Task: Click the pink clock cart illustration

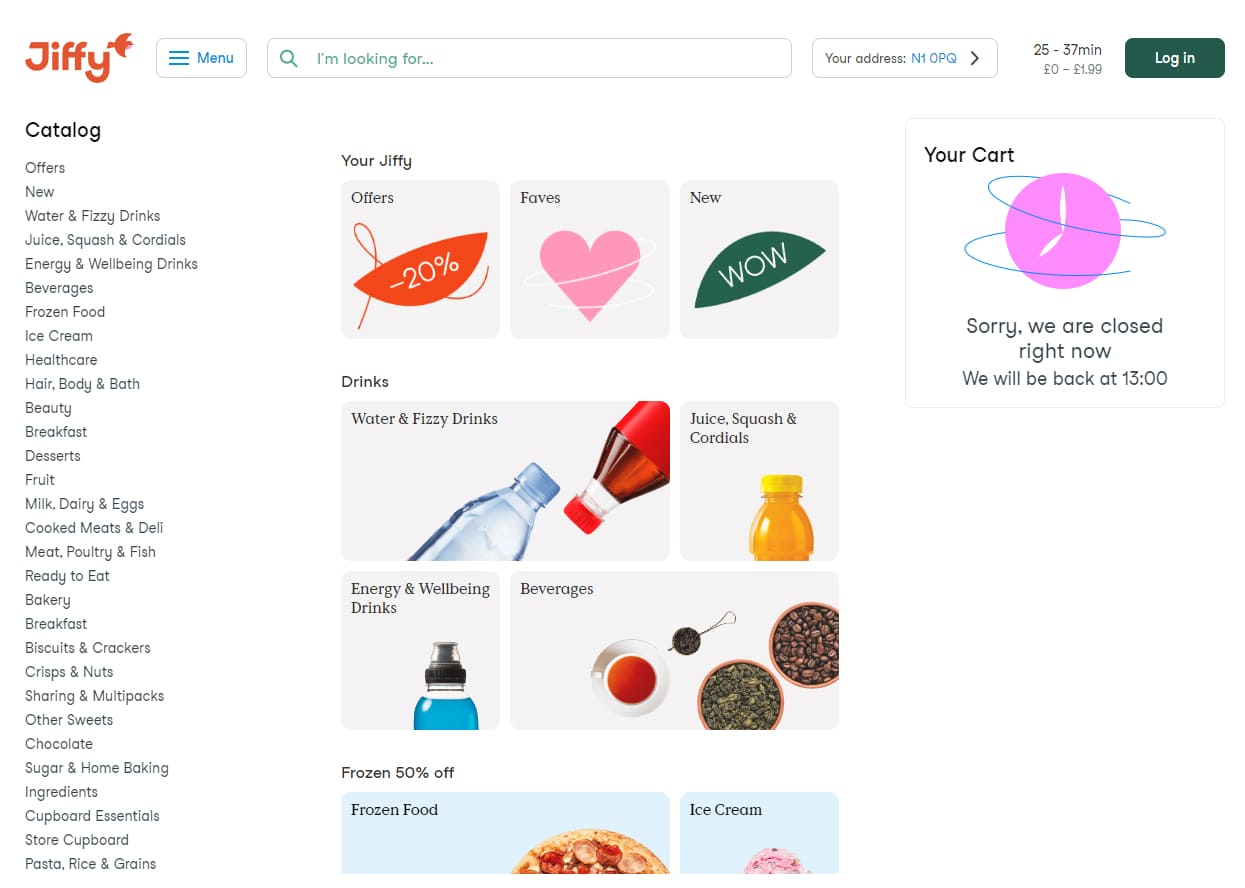Action: (1063, 231)
